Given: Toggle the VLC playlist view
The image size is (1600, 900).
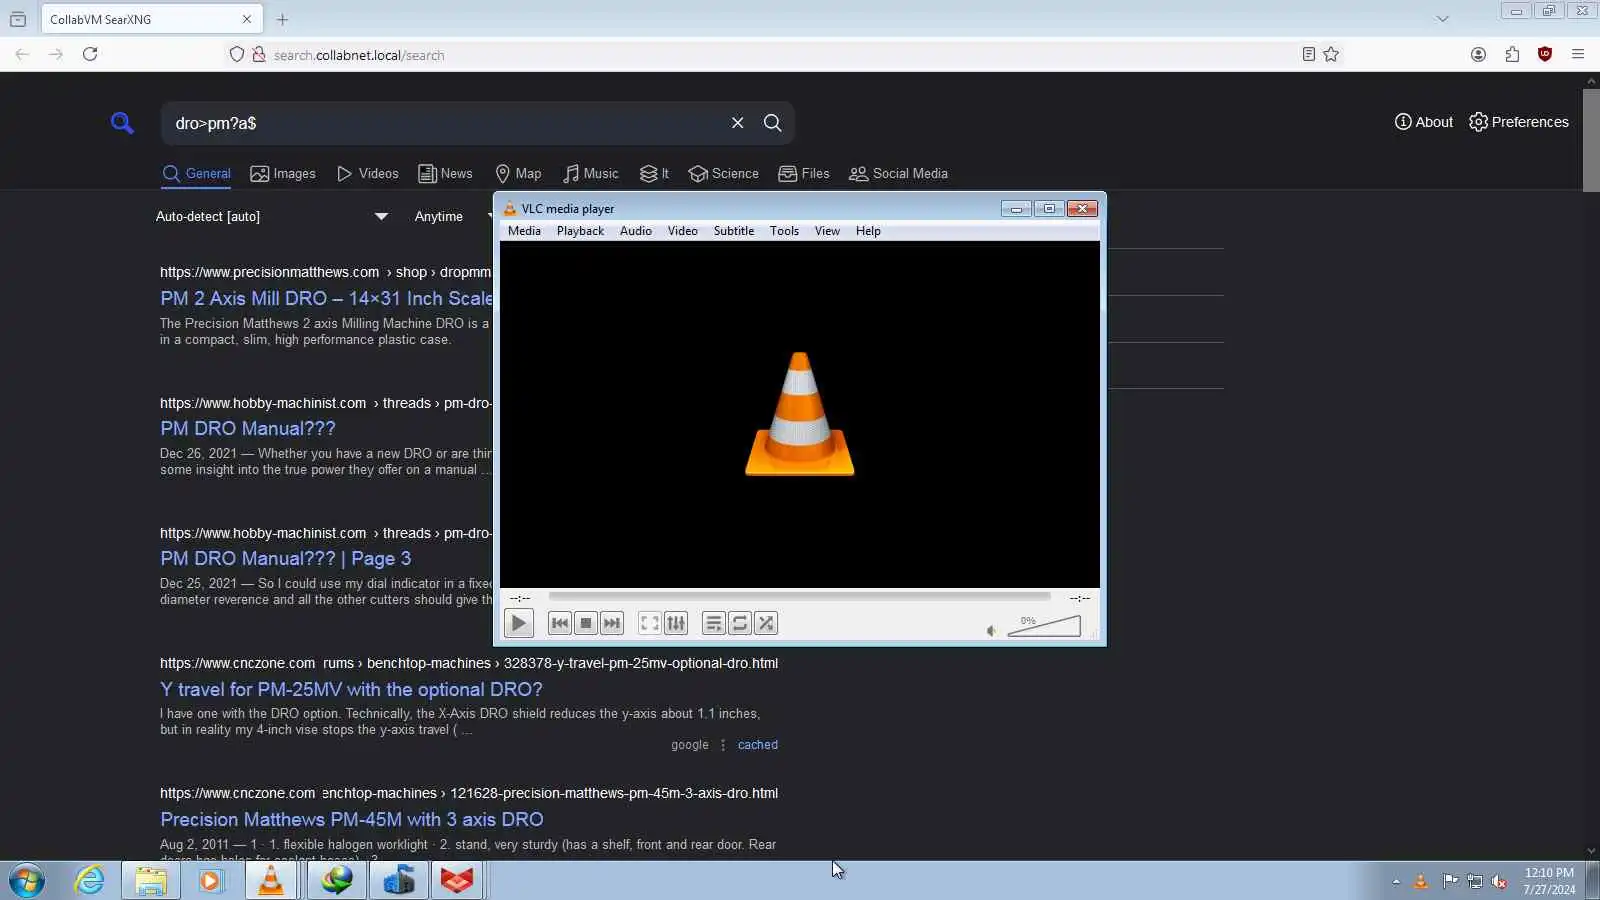Looking at the screenshot, I should click(x=714, y=624).
